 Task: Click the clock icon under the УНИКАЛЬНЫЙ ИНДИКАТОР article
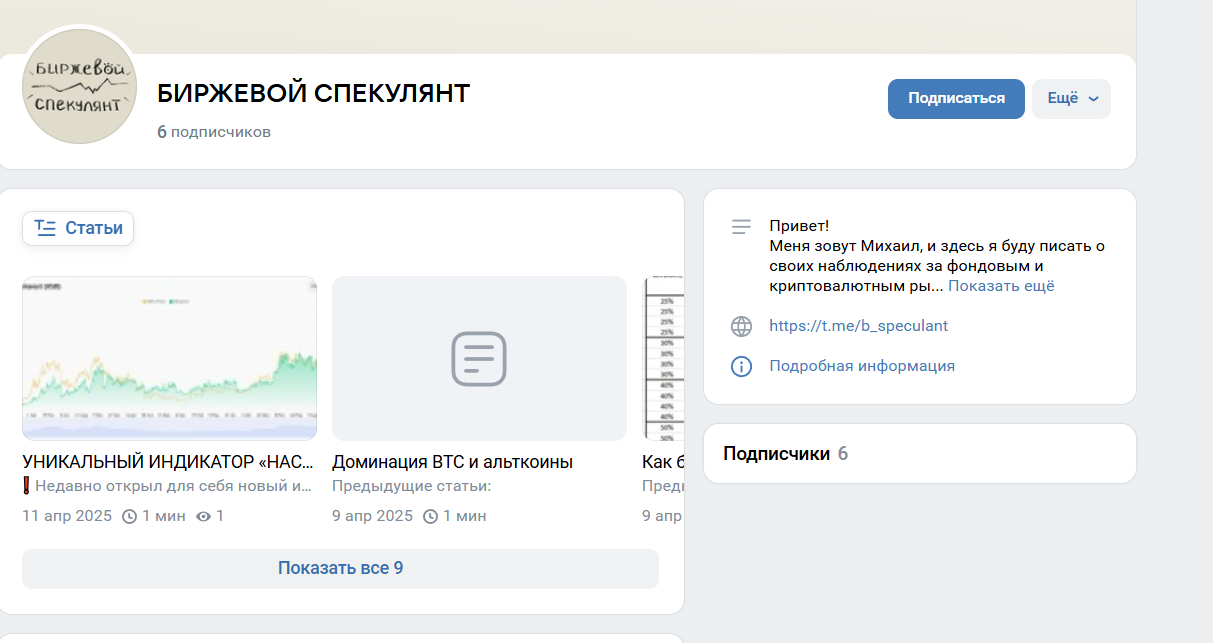coord(129,517)
